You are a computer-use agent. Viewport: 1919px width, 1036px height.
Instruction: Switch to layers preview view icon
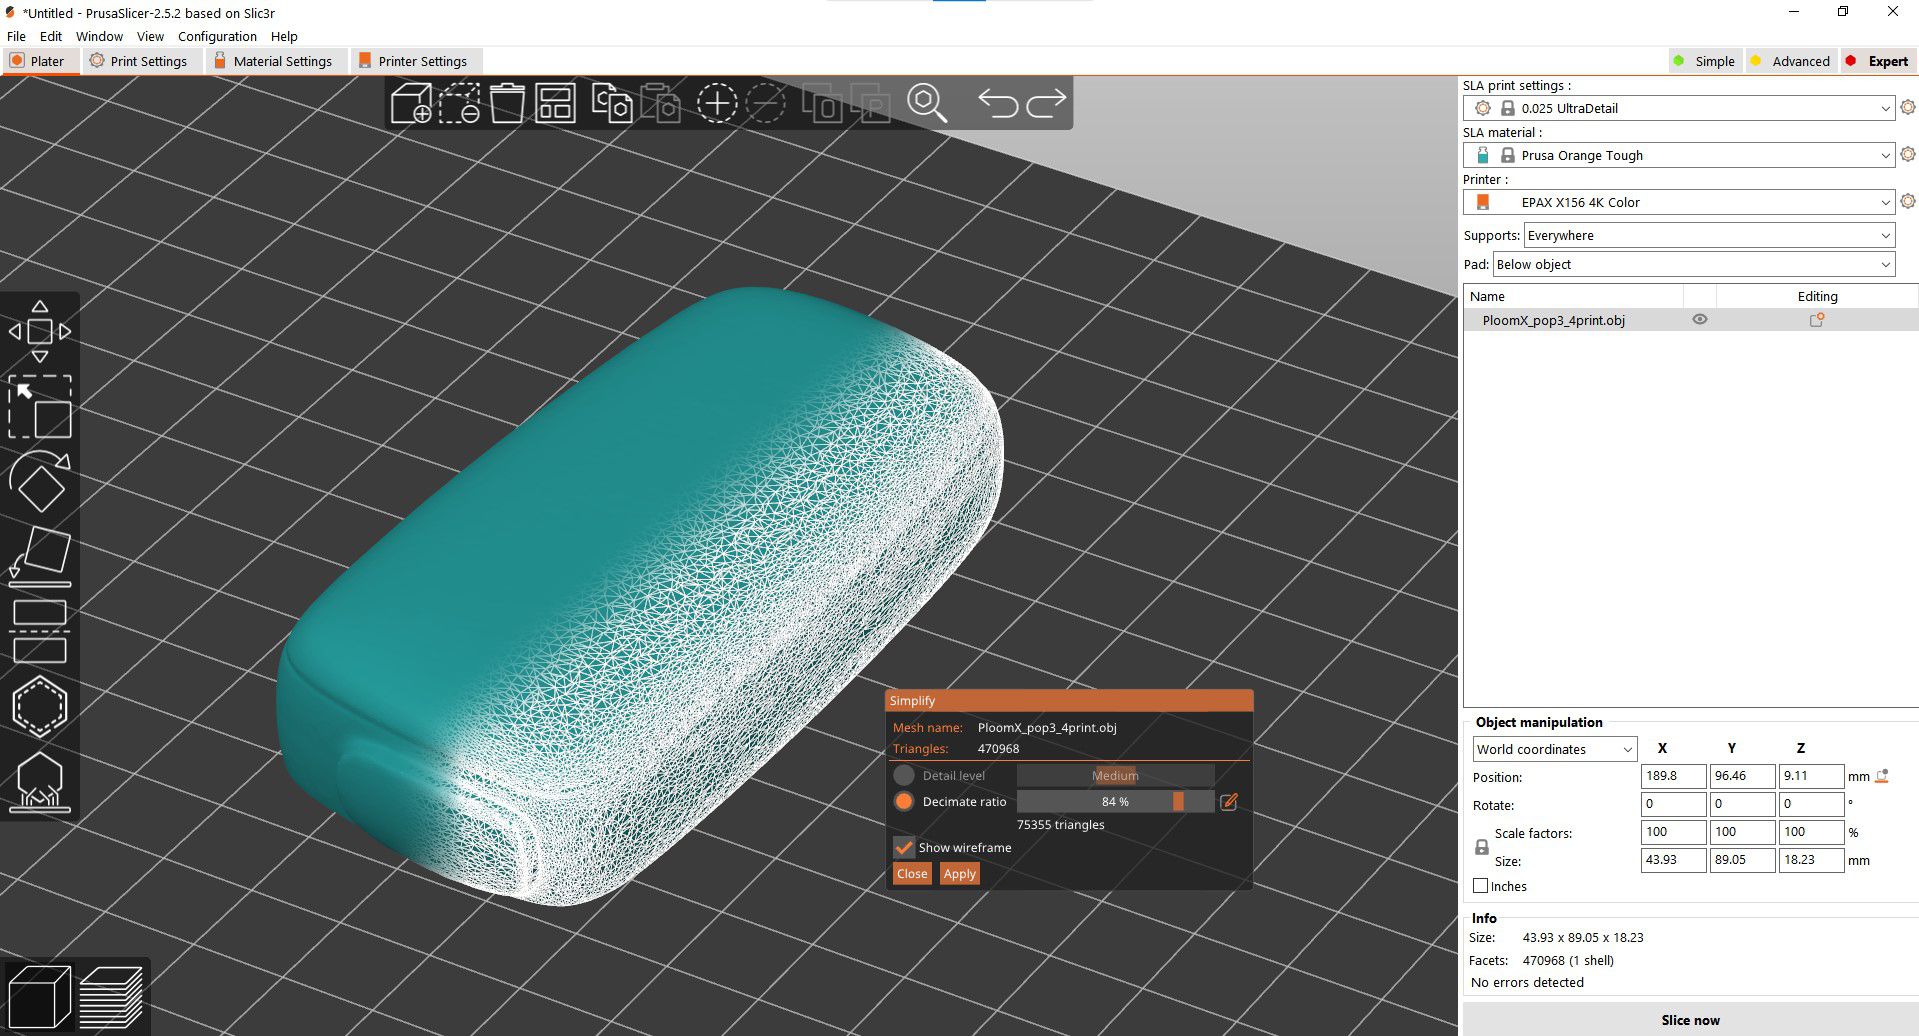click(111, 996)
